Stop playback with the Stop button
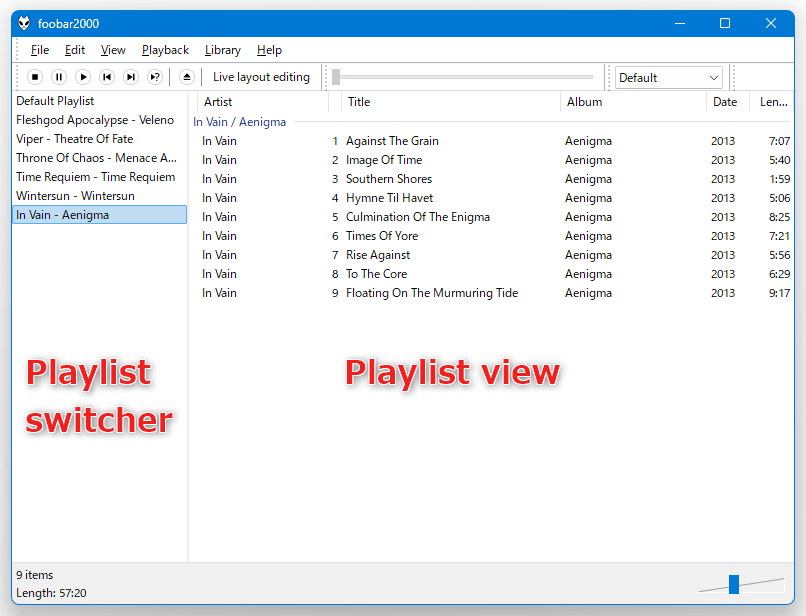The height and width of the screenshot is (616, 806). pyautogui.click(x=35, y=77)
